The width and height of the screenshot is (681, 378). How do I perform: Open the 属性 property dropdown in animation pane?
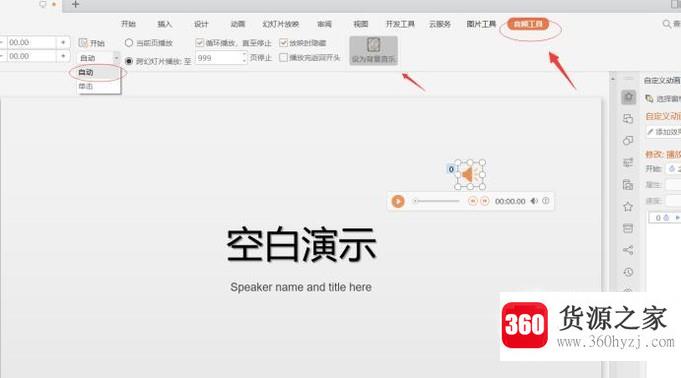coord(674,185)
